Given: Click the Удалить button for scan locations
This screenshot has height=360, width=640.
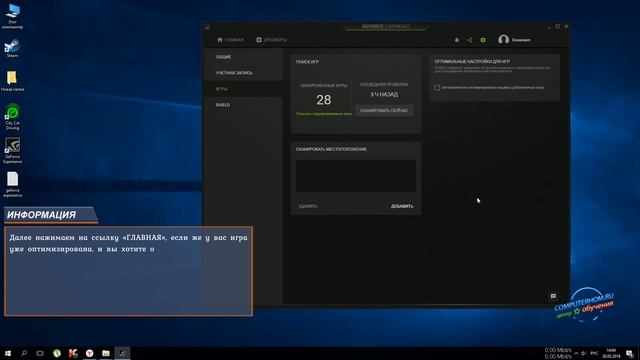Looking at the screenshot, I should [308, 206].
